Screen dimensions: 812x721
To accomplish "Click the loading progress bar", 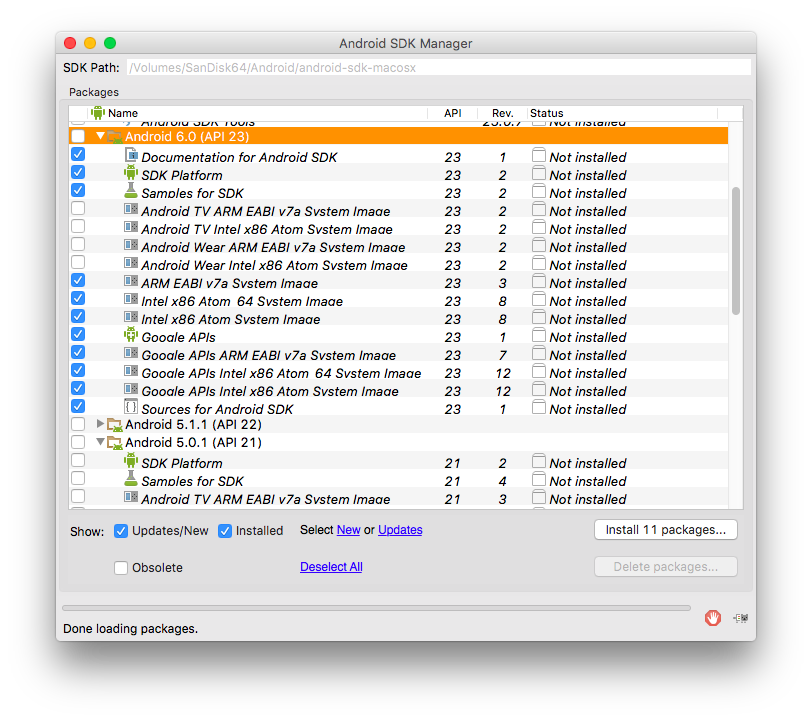I will tap(376, 608).
